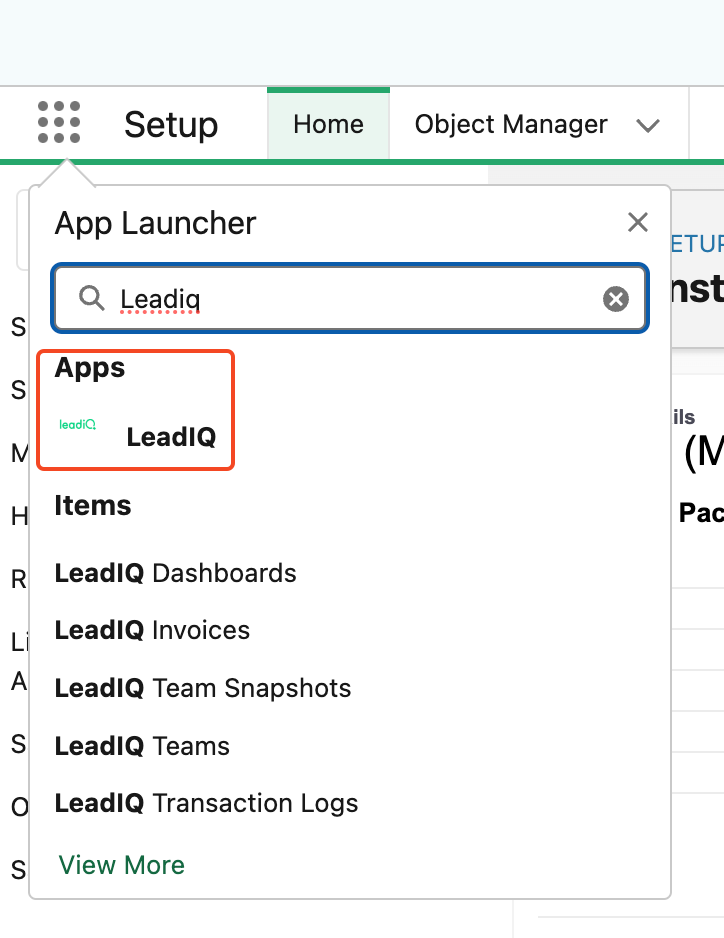Viewport: 724px width, 938px height.
Task: Open LeadIQ Transaction Logs
Action: pyautogui.click(x=206, y=803)
